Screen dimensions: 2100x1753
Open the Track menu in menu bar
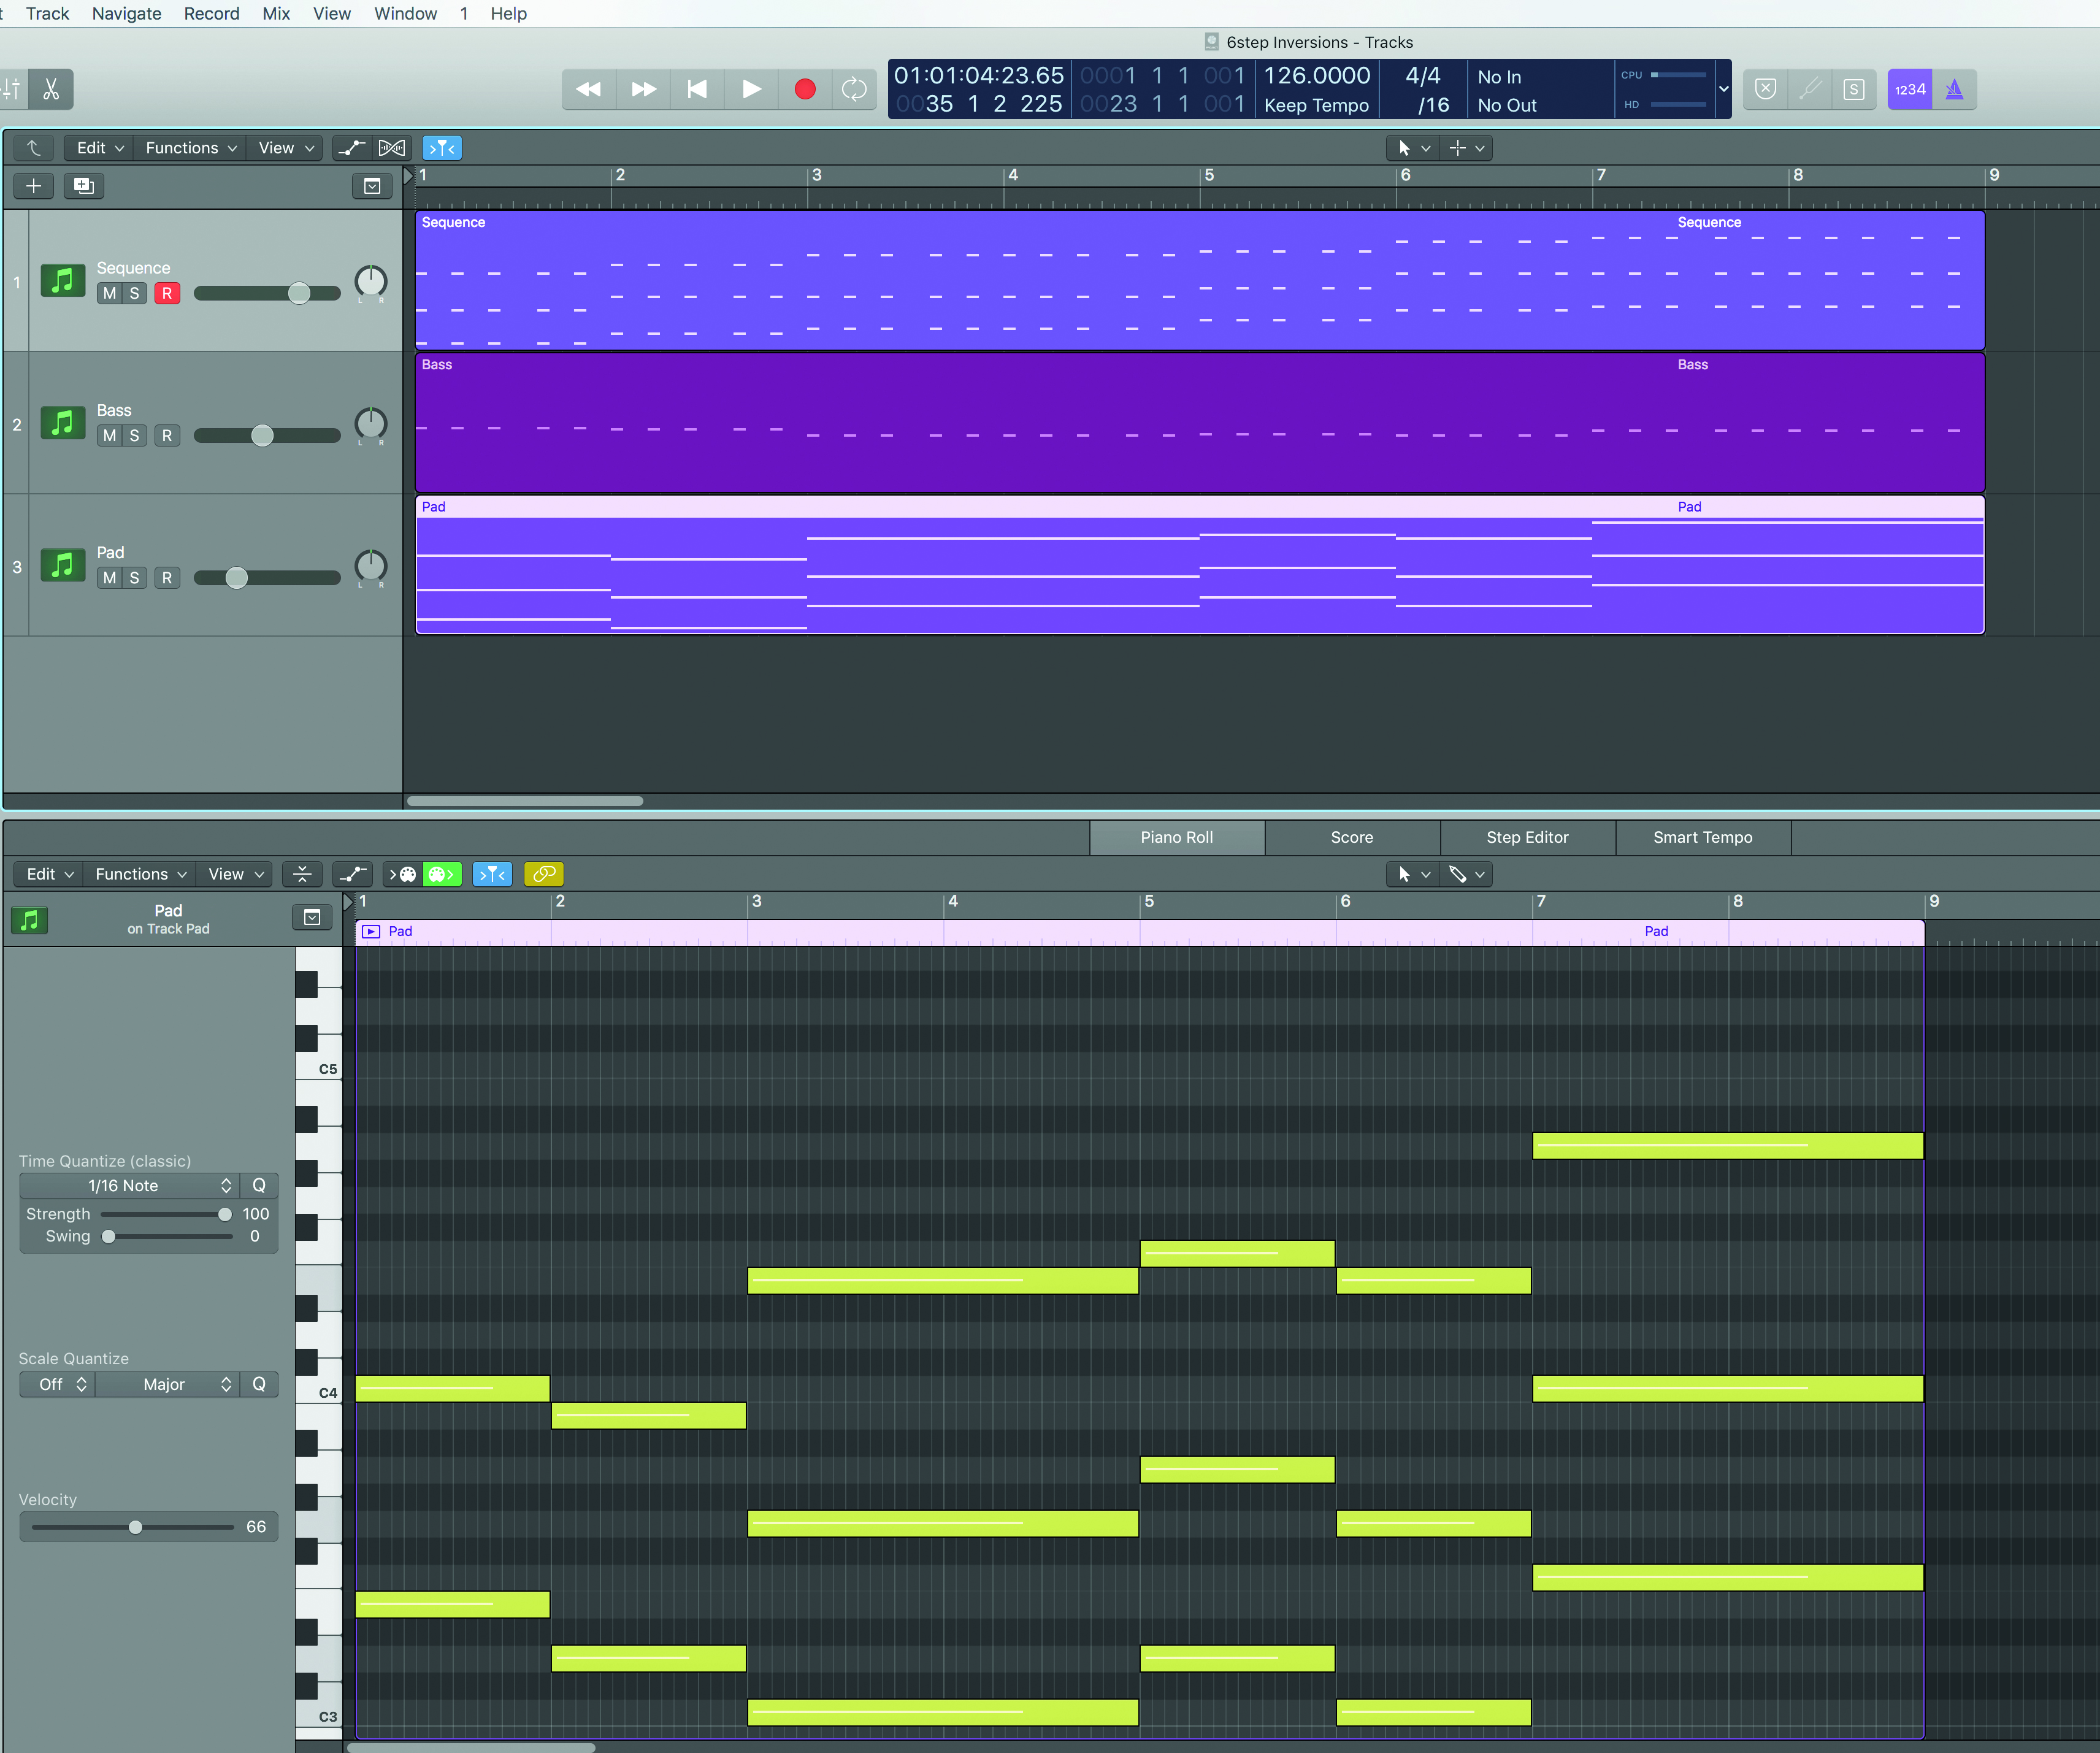pyautogui.click(x=47, y=14)
